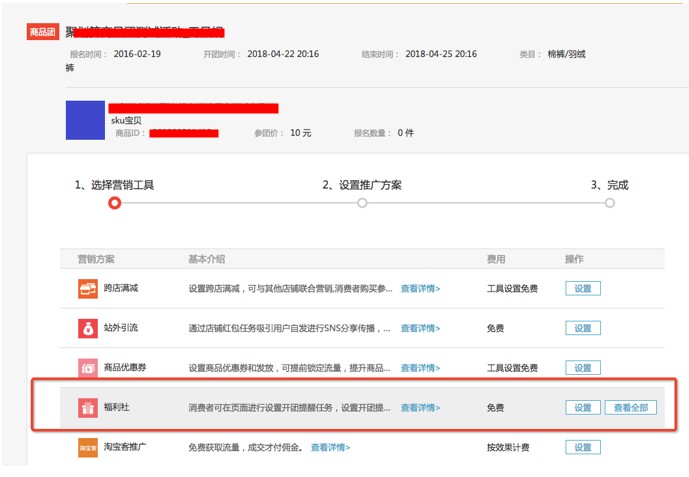This screenshot has height=477, width=689.
Task: Click 设置 button for 淘宝客推广
Action: [x=583, y=447]
